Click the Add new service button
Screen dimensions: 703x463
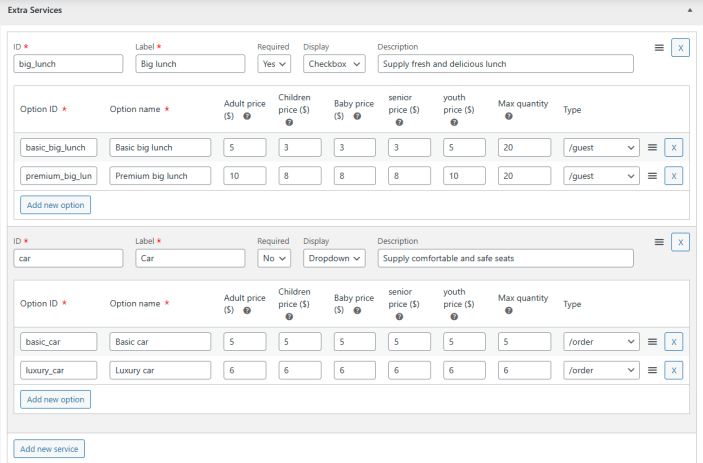pyautogui.click(x=49, y=448)
